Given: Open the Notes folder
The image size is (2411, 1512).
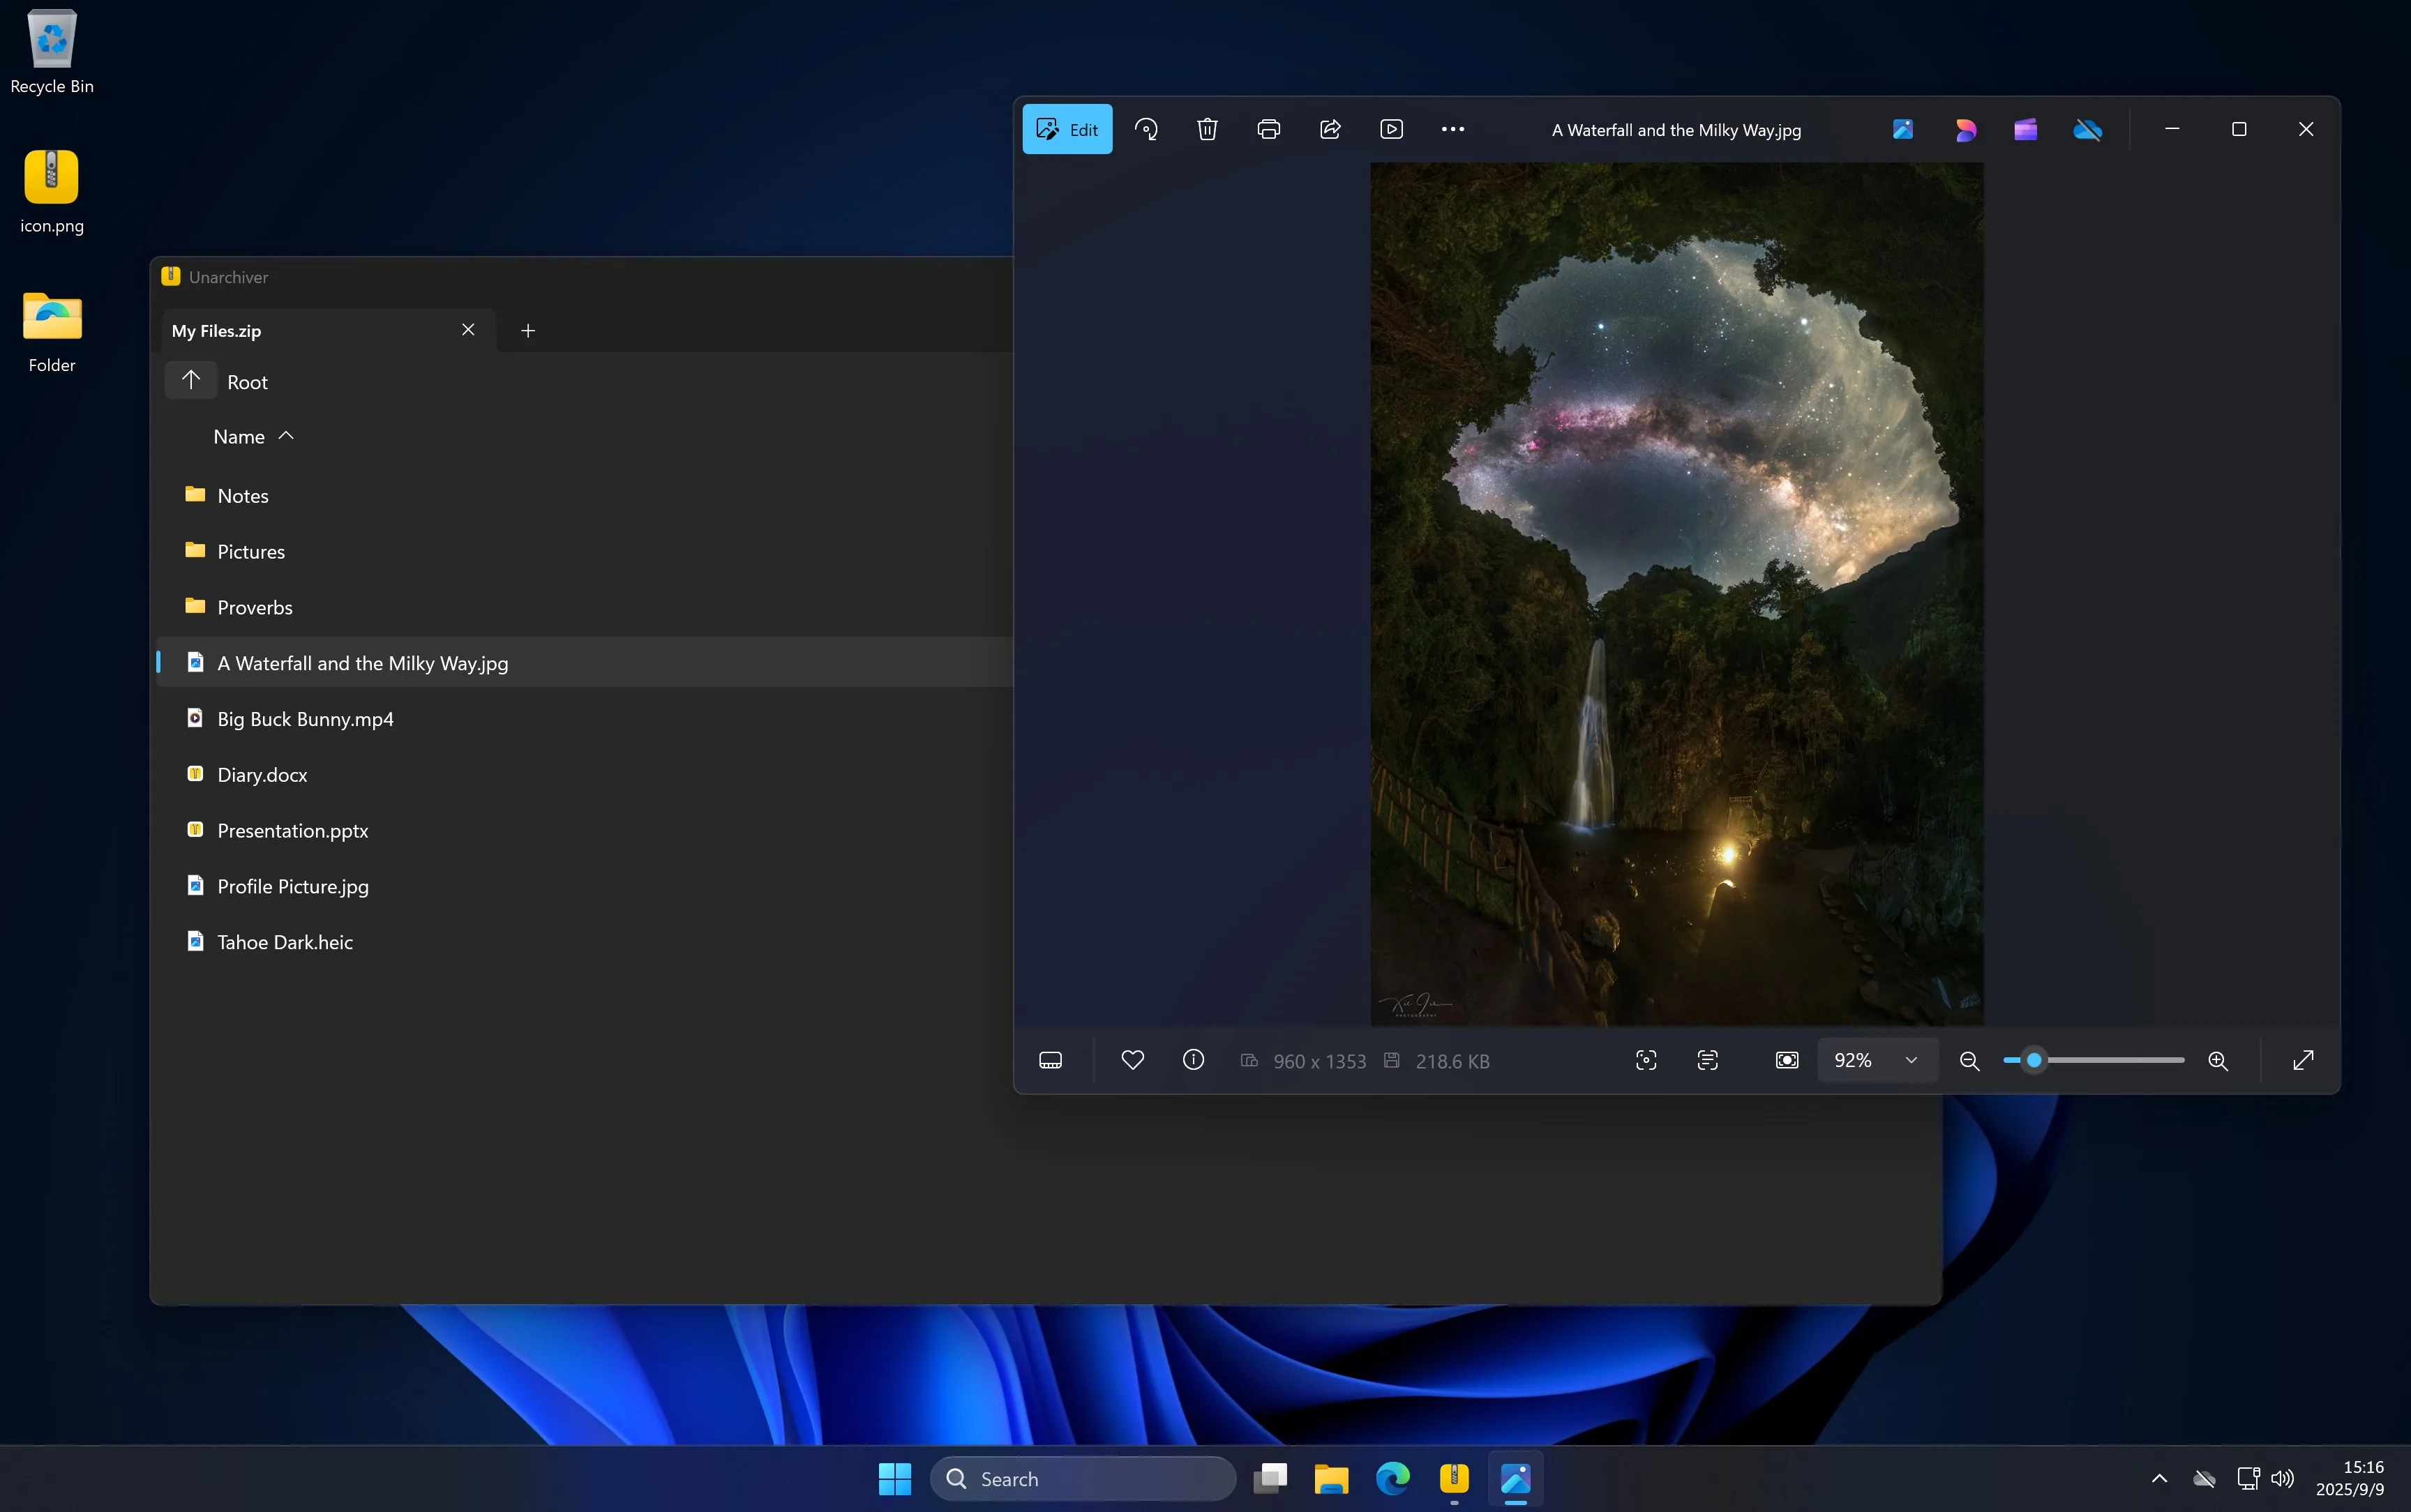Looking at the screenshot, I should coord(585,495).
